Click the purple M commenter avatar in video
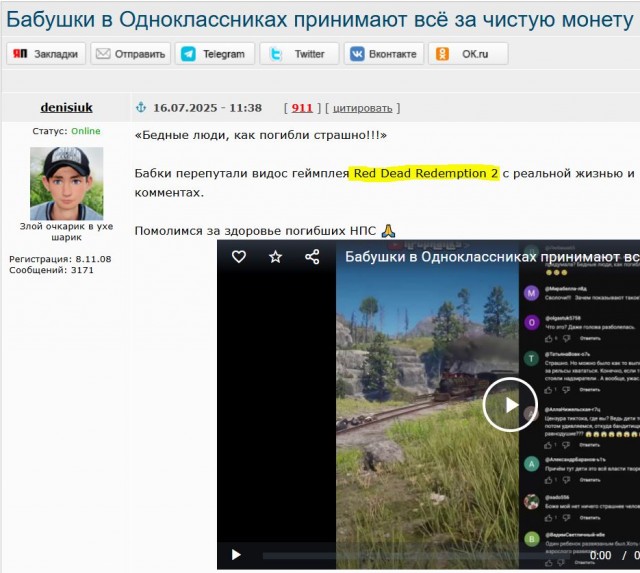 531,293
